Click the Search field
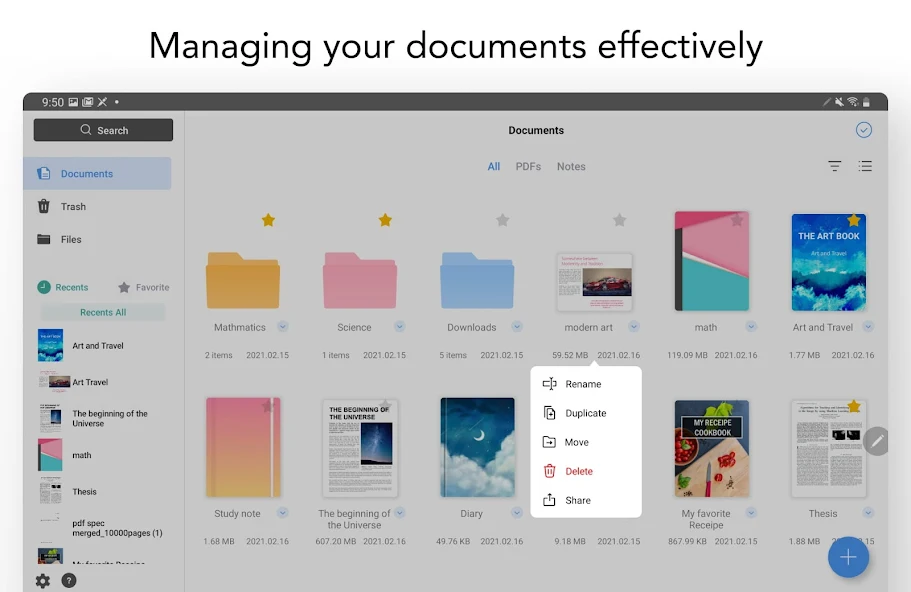911x592 pixels. pos(103,130)
